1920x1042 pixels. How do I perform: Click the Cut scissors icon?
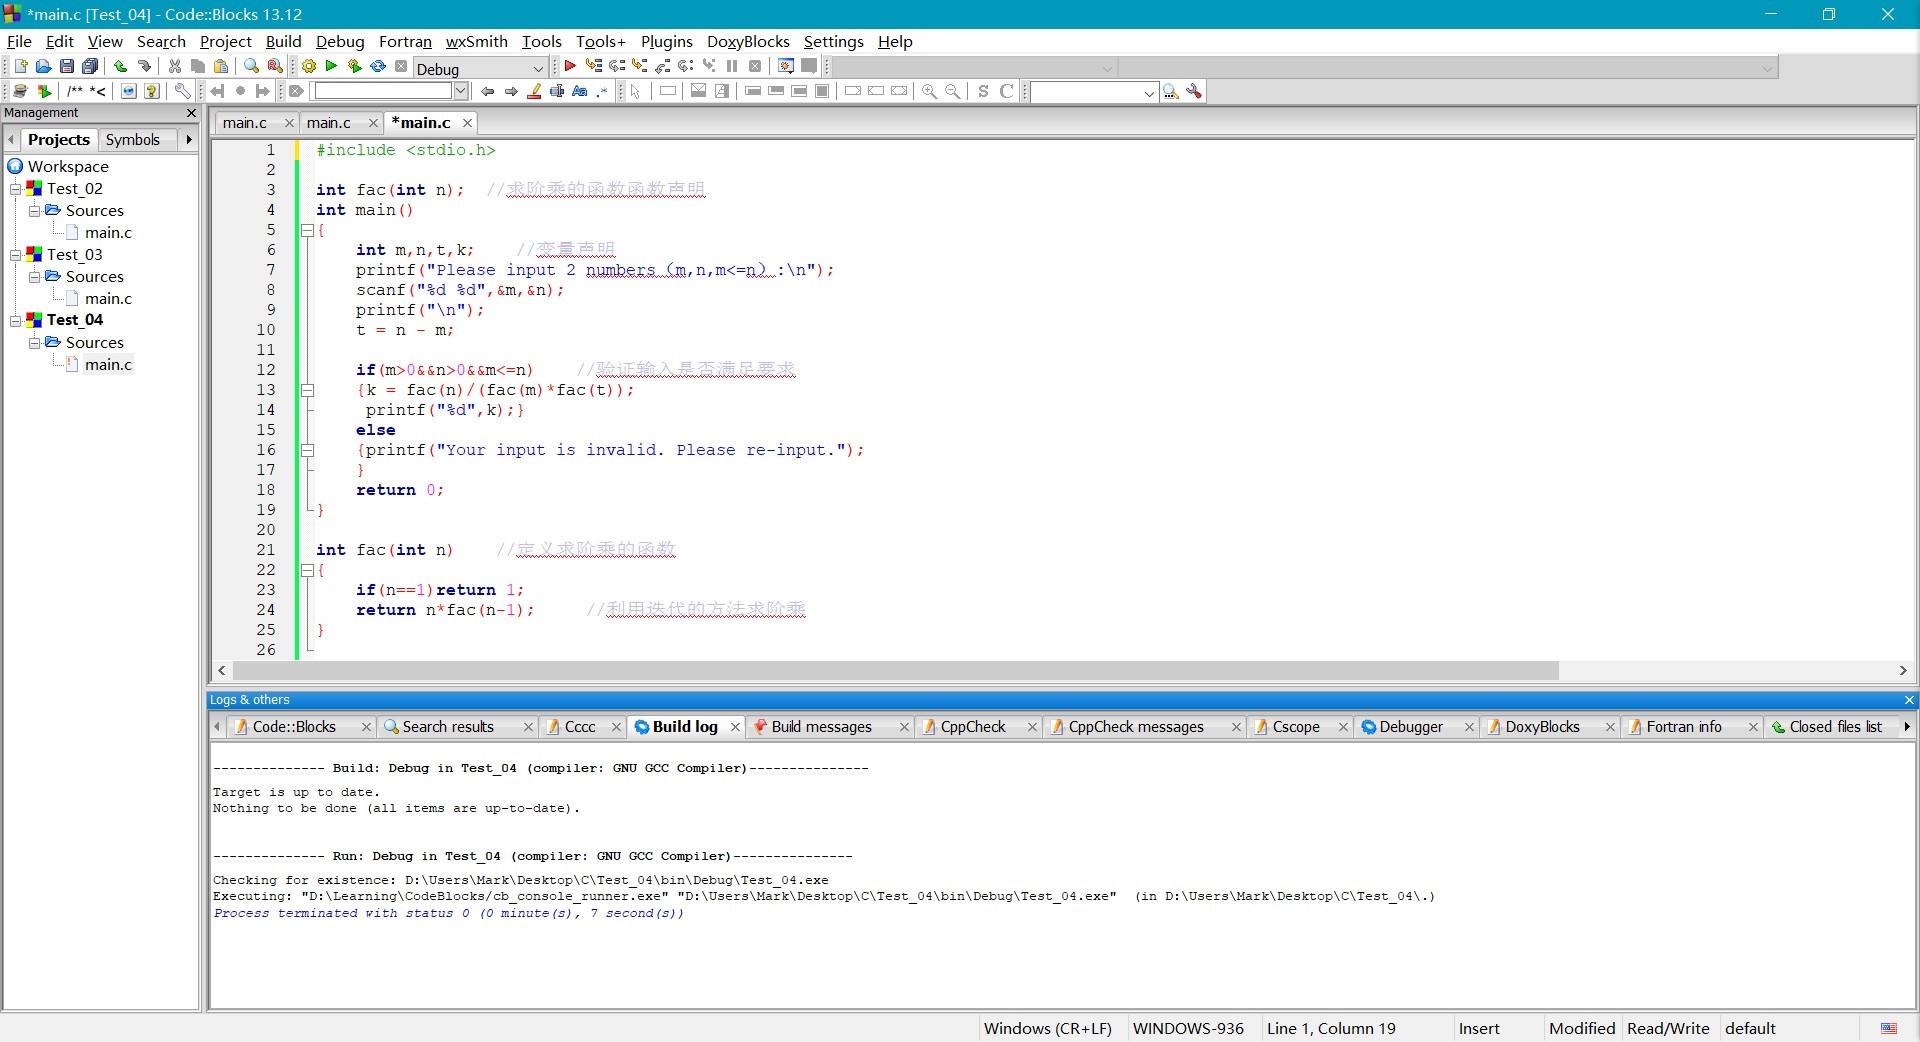(175, 66)
